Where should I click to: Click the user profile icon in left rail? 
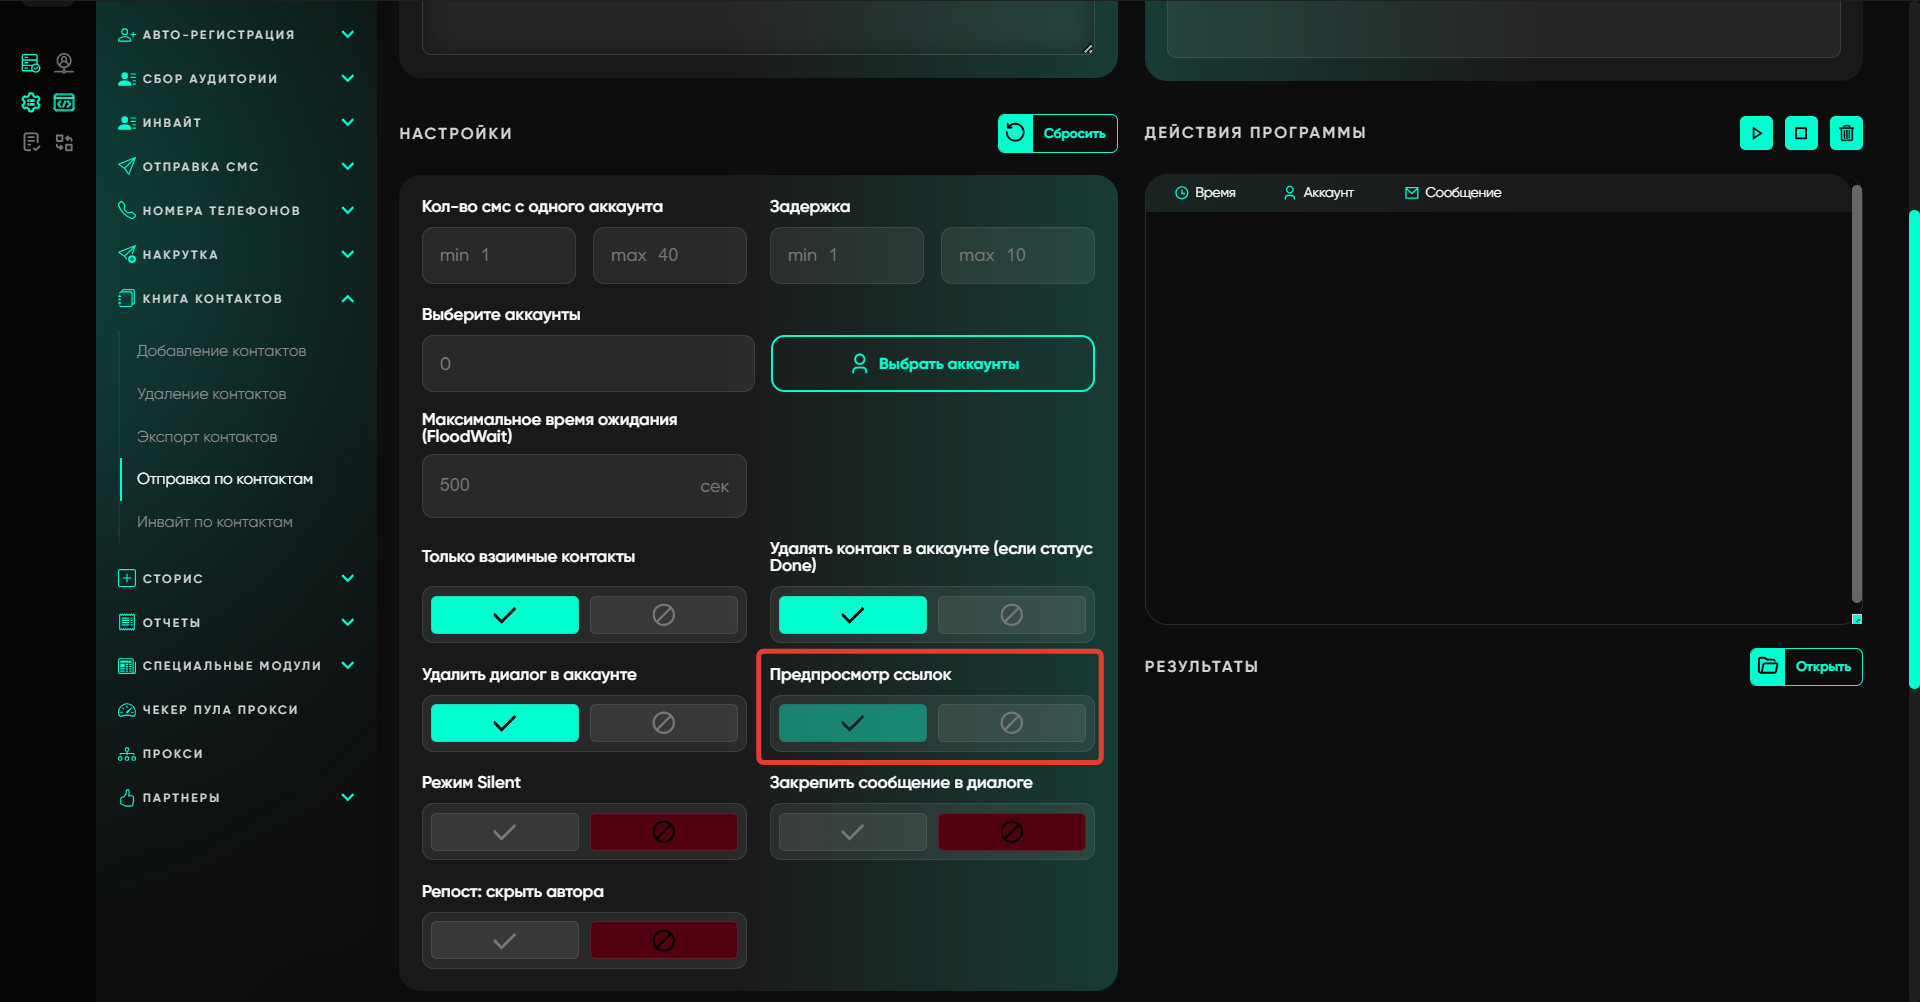click(64, 63)
